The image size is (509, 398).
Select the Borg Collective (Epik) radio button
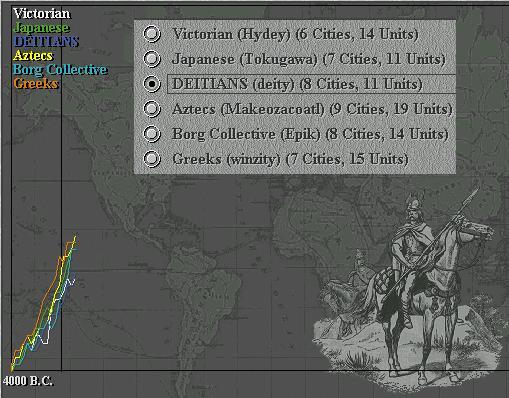[x=152, y=134]
